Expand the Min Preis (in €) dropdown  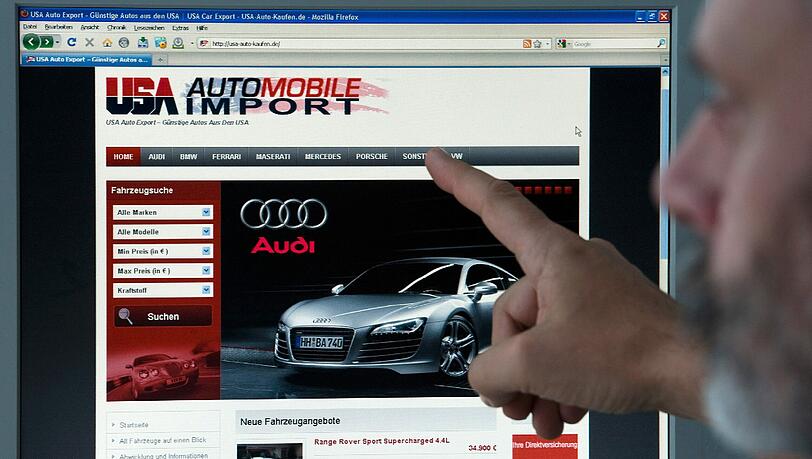click(163, 251)
